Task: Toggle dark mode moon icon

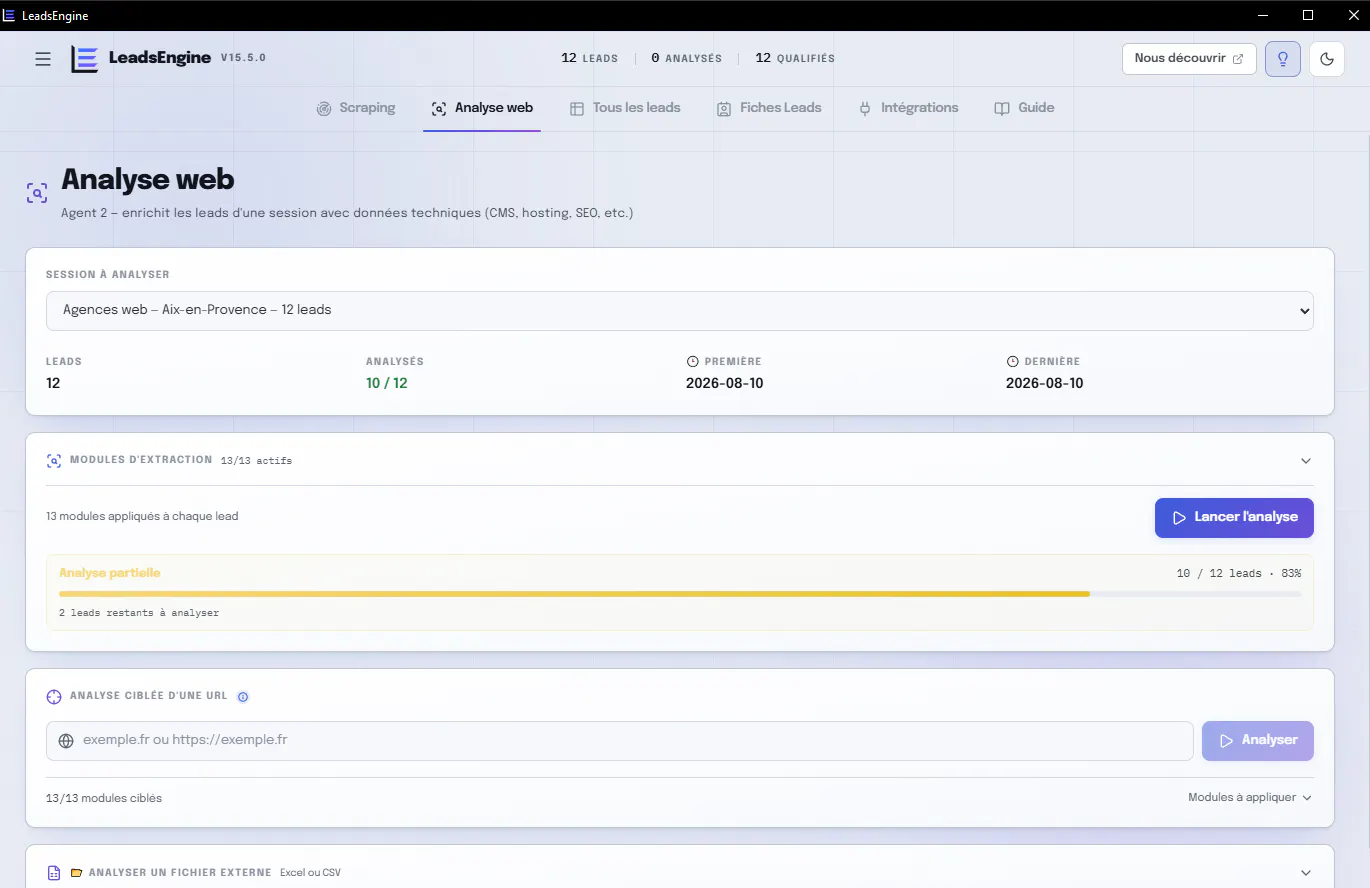Action: click(x=1327, y=59)
